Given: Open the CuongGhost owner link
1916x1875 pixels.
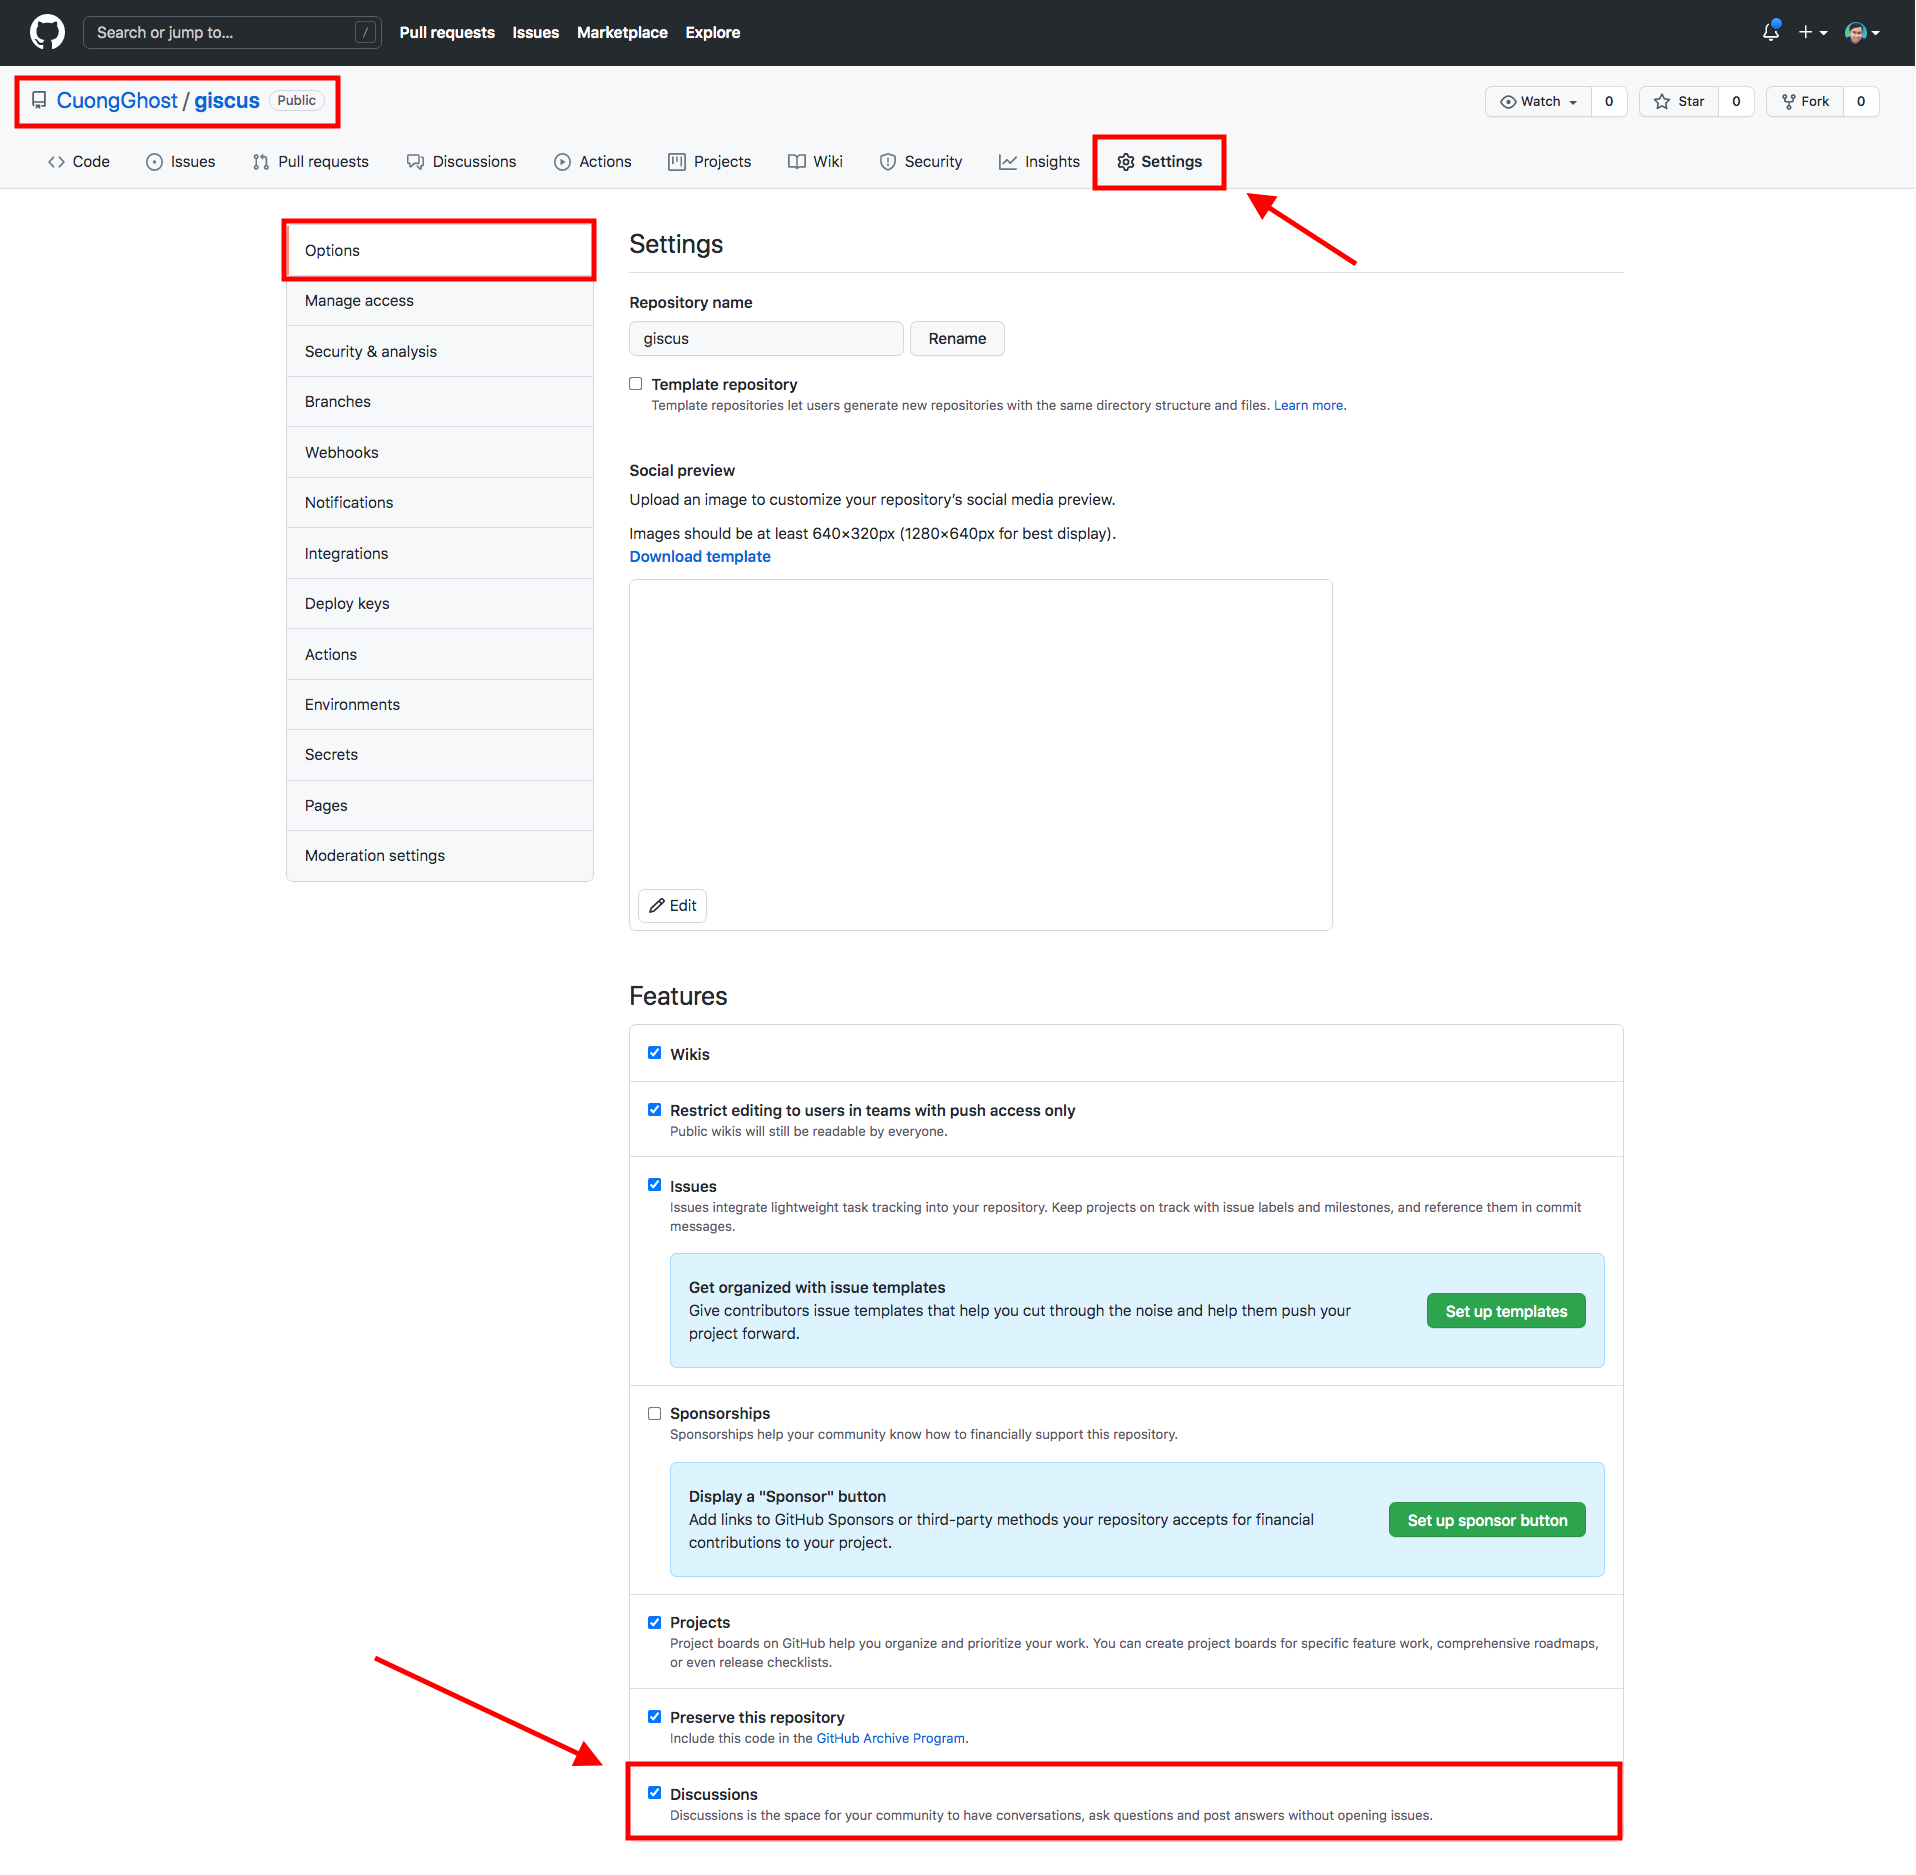Looking at the screenshot, I should pyautogui.click(x=116, y=100).
